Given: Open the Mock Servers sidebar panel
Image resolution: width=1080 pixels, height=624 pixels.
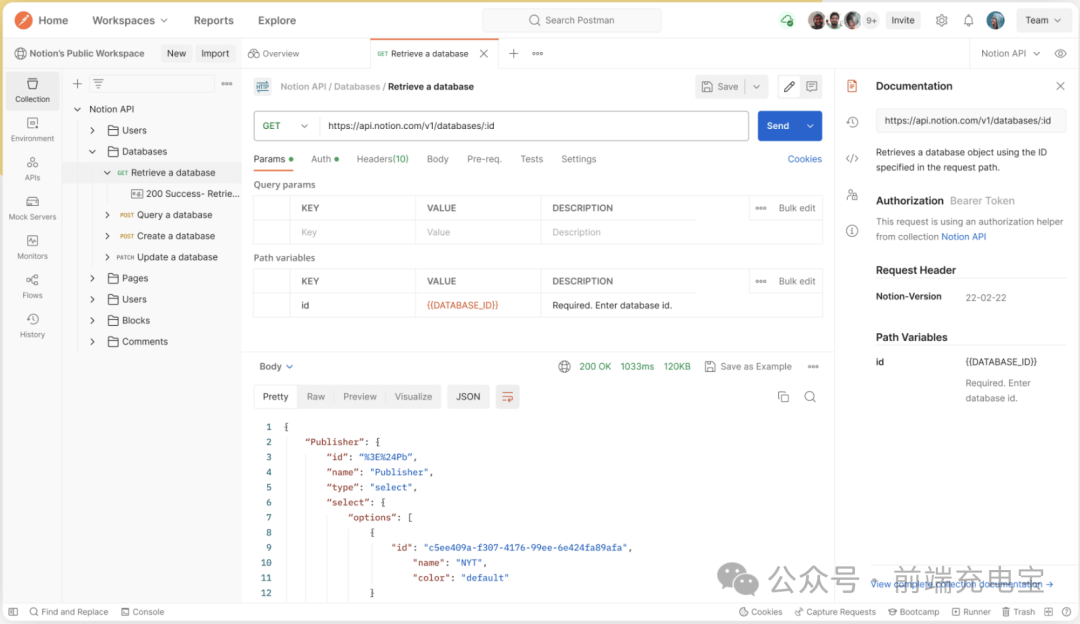Looking at the screenshot, I should pos(32,208).
